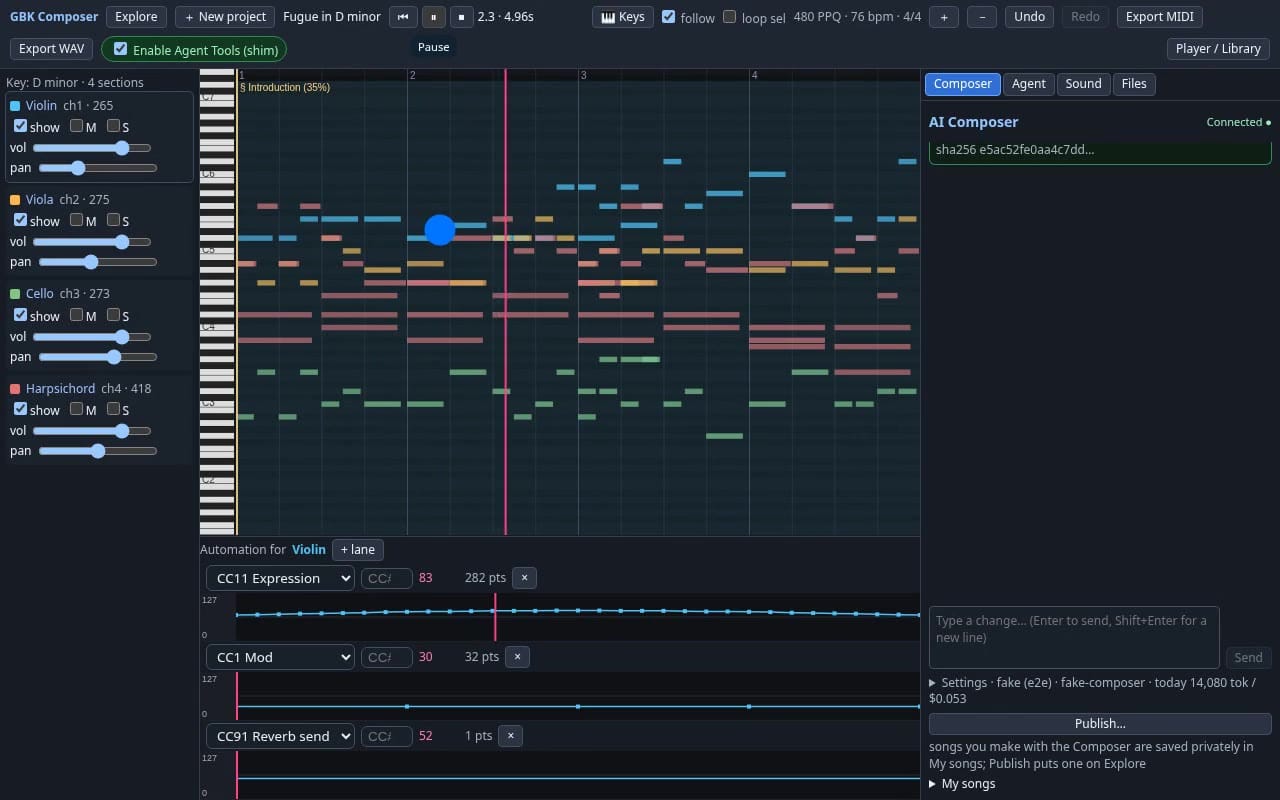The height and width of the screenshot is (800, 1280).
Task: Click the CC# field beside CC11 Expression
Action: point(387,578)
